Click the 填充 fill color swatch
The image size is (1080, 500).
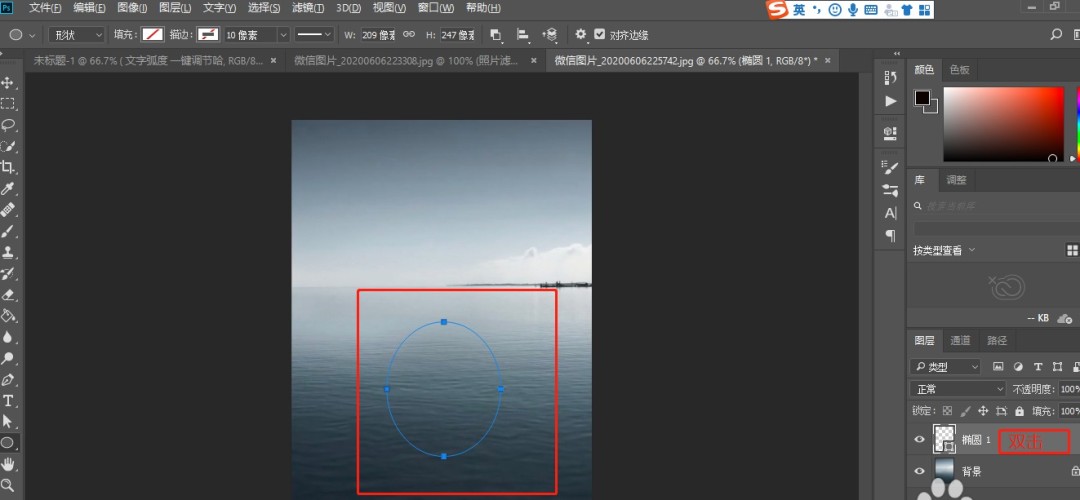pyautogui.click(x=152, y=34)
